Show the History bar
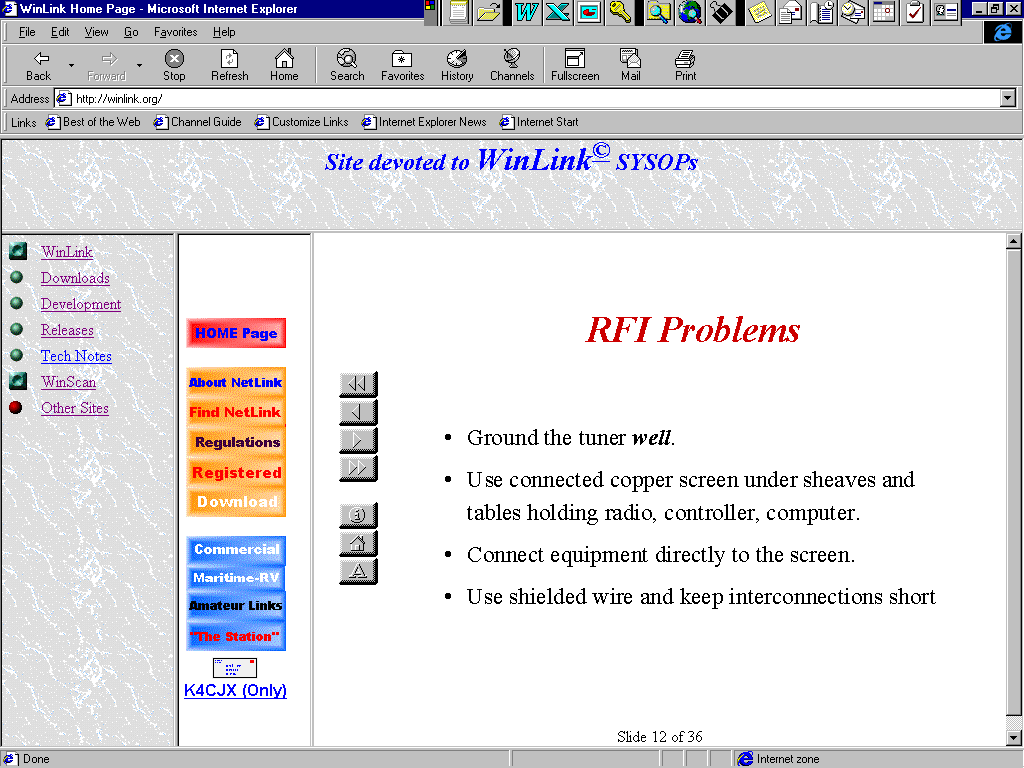The width and height of the screenshot is (1024, 768). pos(456,65)
